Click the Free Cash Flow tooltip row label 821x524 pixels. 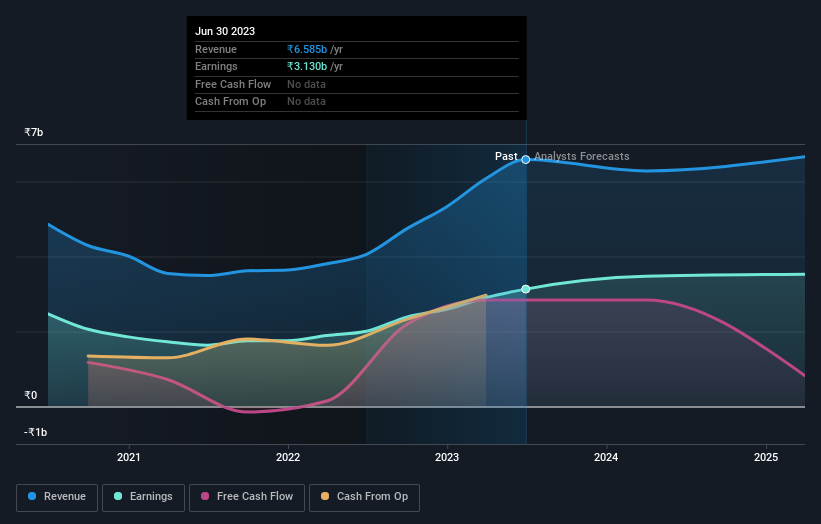[x=233, y=84]
